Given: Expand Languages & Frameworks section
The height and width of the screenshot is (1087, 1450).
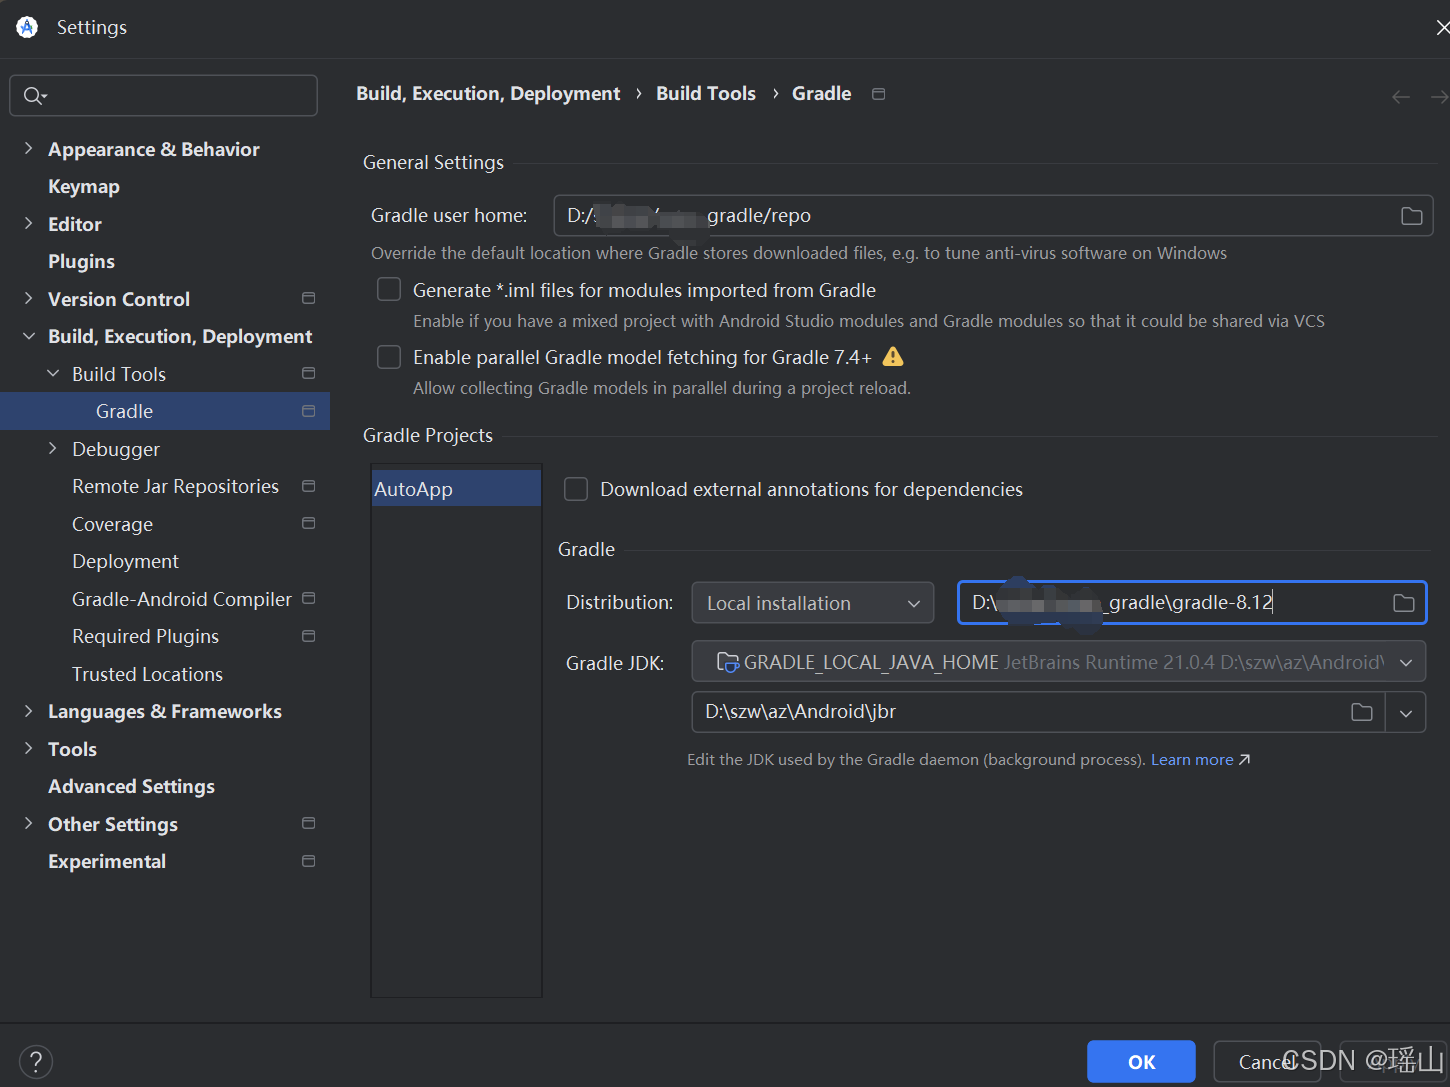Looking at the screenshot, I should [28, 711].
